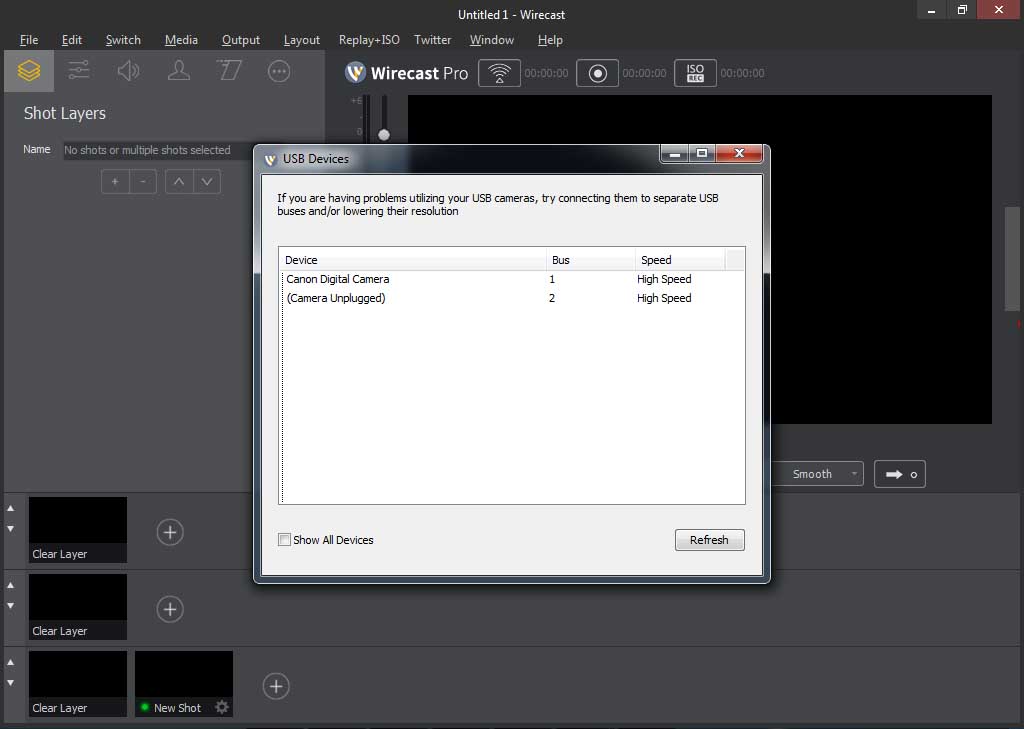Sort by the Device column header
Screen dimensions: 1024x729
coord(413,260)
